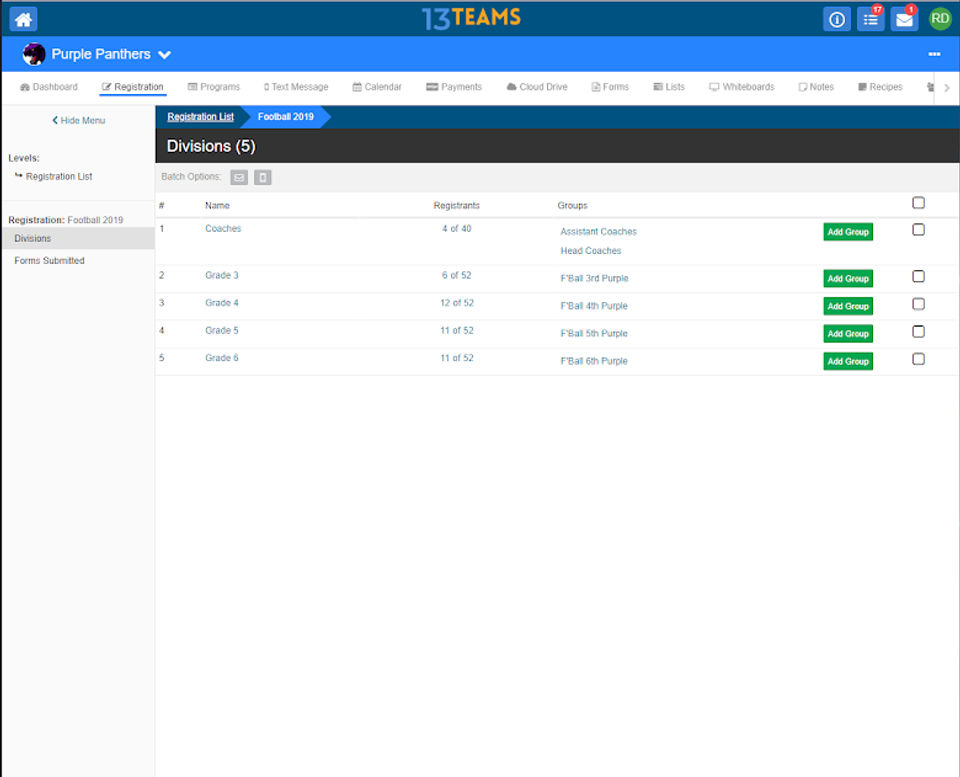The image size is (960, 777).
Task: Open the Head Coaches group
Action: tap(590, 250)
